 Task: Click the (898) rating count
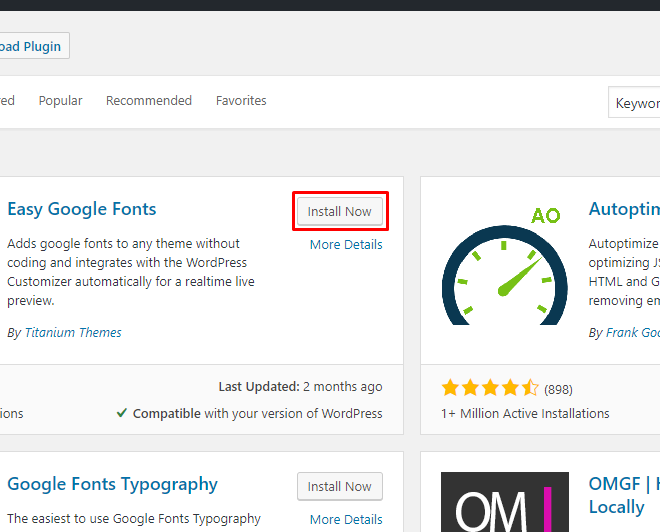558,389
